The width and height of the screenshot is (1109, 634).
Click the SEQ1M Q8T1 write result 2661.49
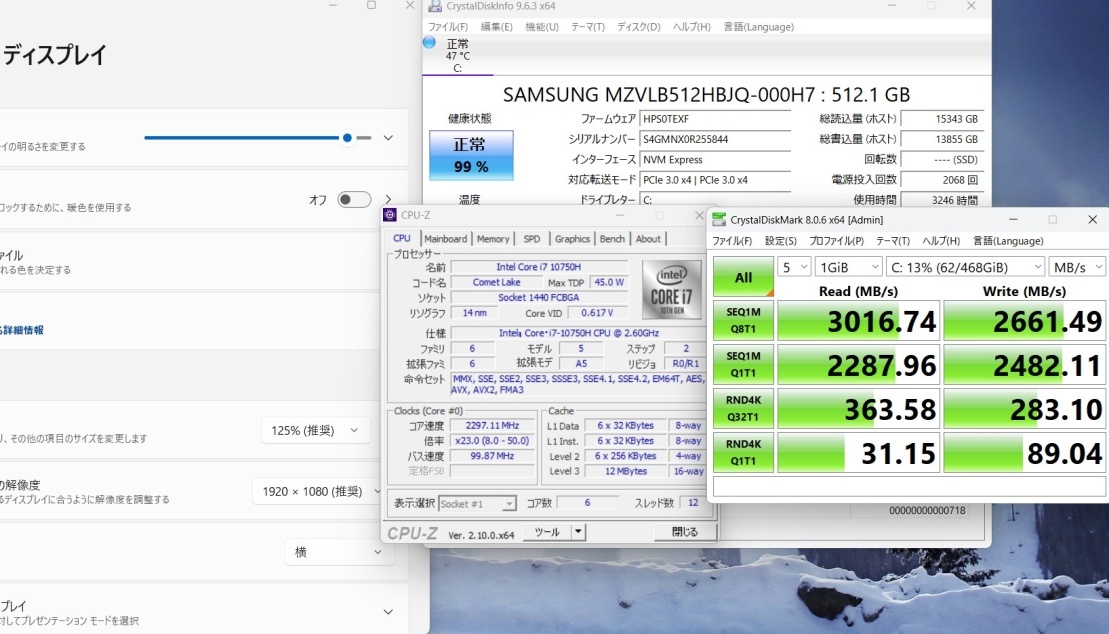point(1024,321)
